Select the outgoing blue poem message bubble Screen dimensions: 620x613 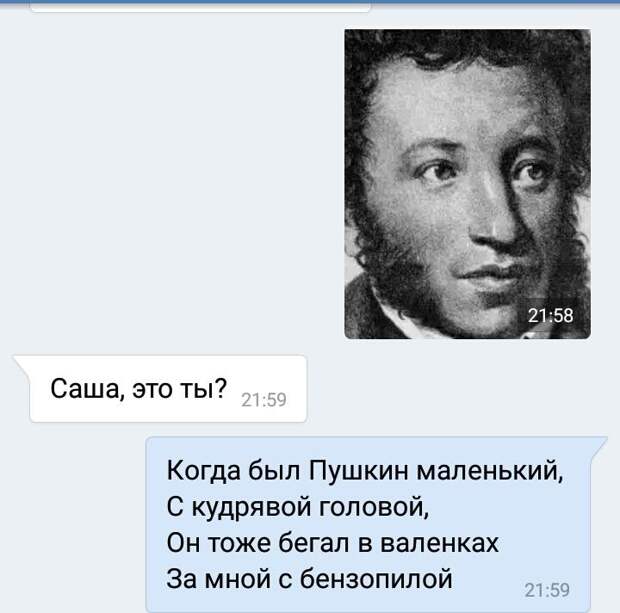[x=376, y=524]
